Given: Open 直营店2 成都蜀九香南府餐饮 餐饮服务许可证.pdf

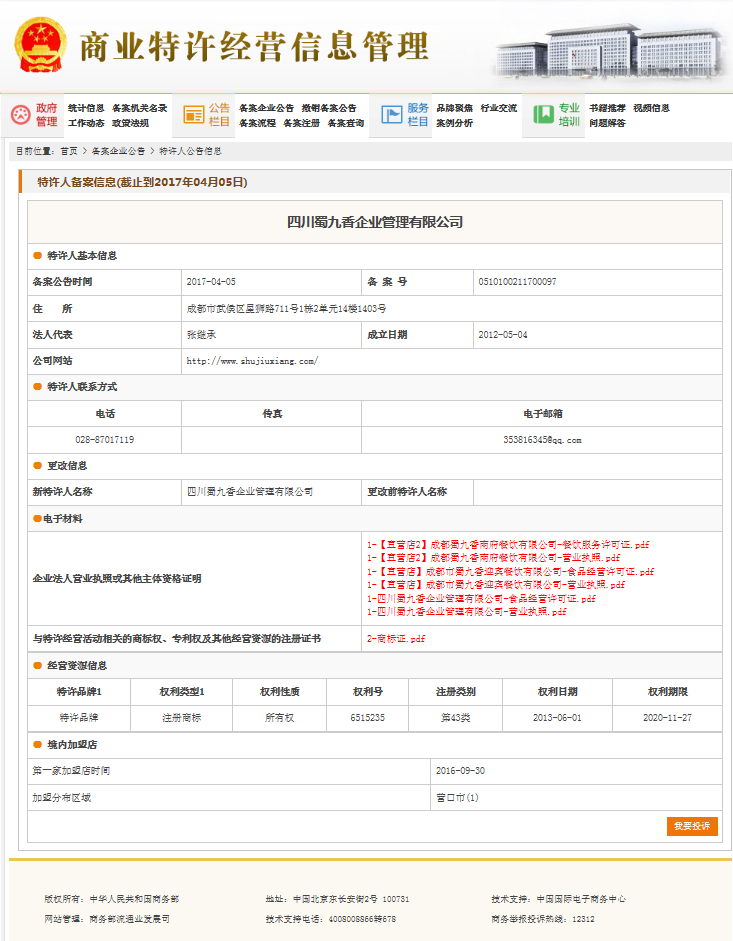Looking at the screenshot, I should 508,545.
